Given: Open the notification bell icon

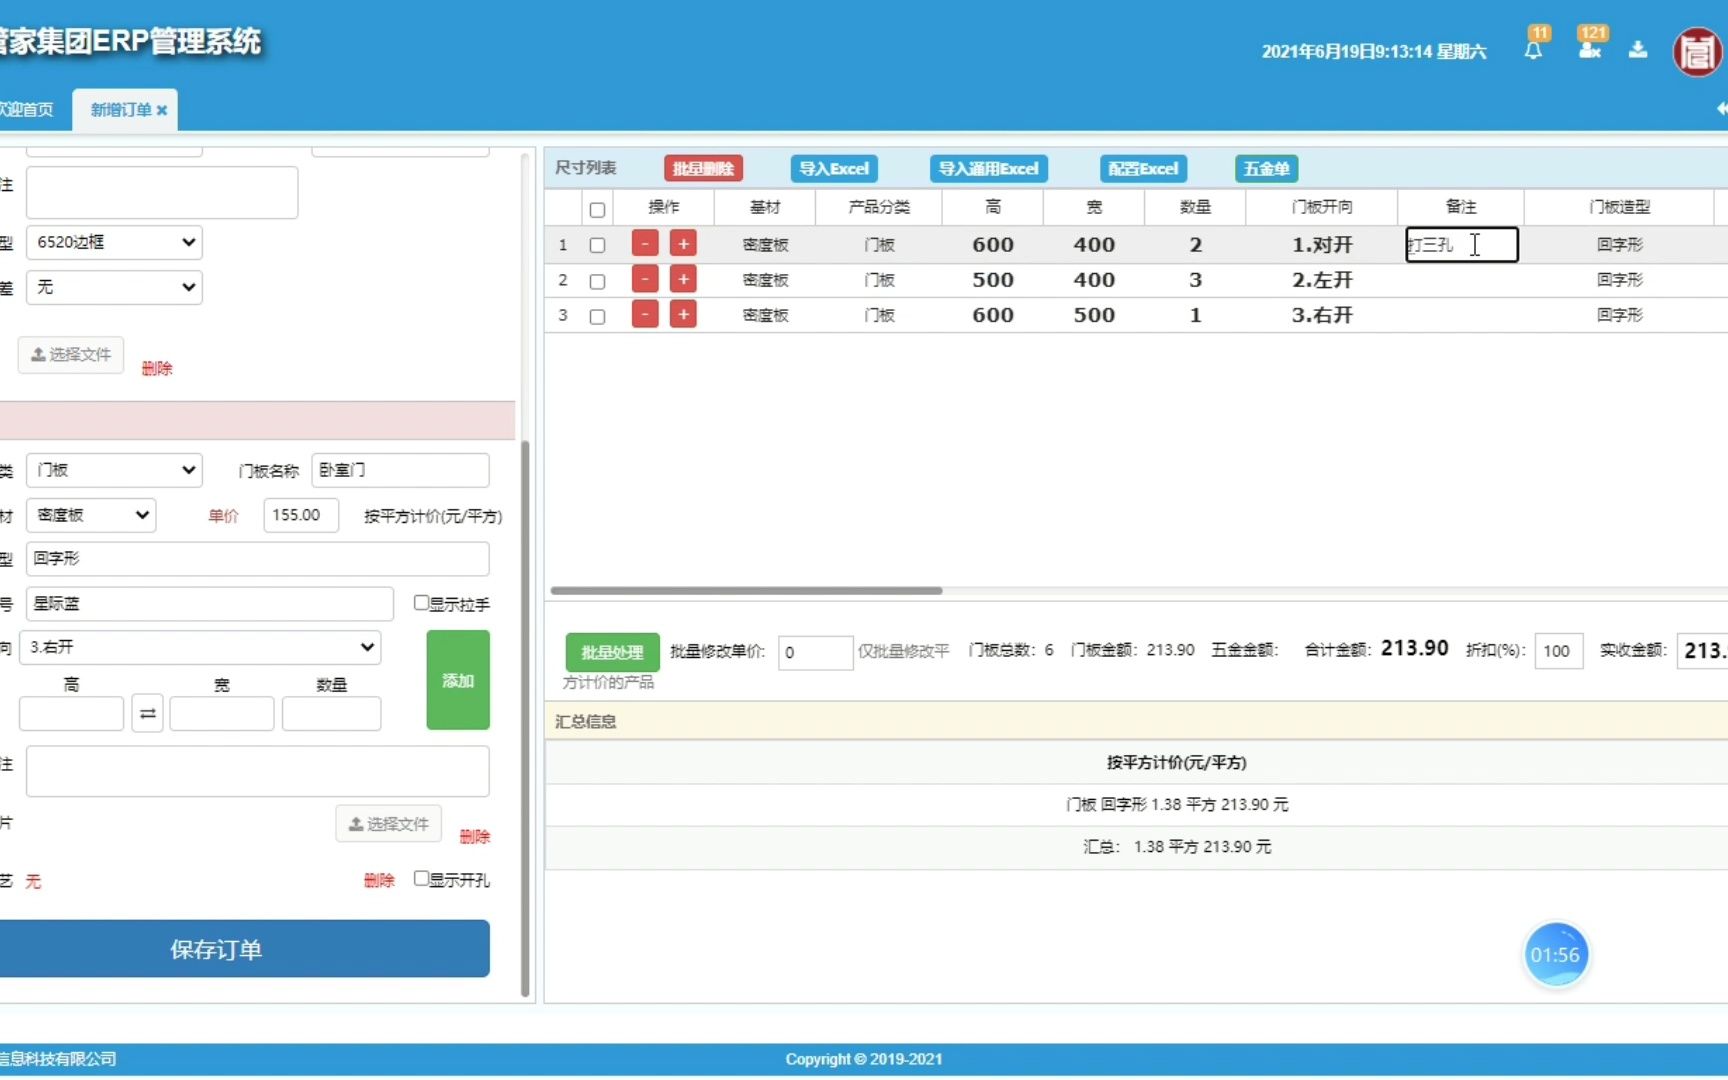Looking at the screenshot, I should point(1533,50).
